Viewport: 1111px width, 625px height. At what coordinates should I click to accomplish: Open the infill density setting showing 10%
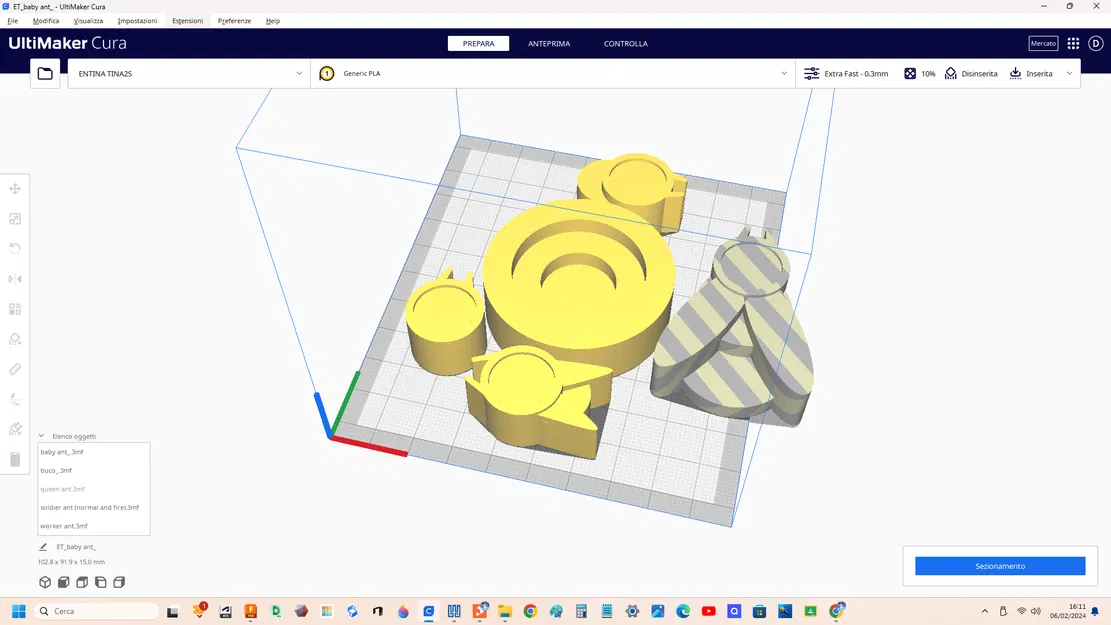point(919,73)
